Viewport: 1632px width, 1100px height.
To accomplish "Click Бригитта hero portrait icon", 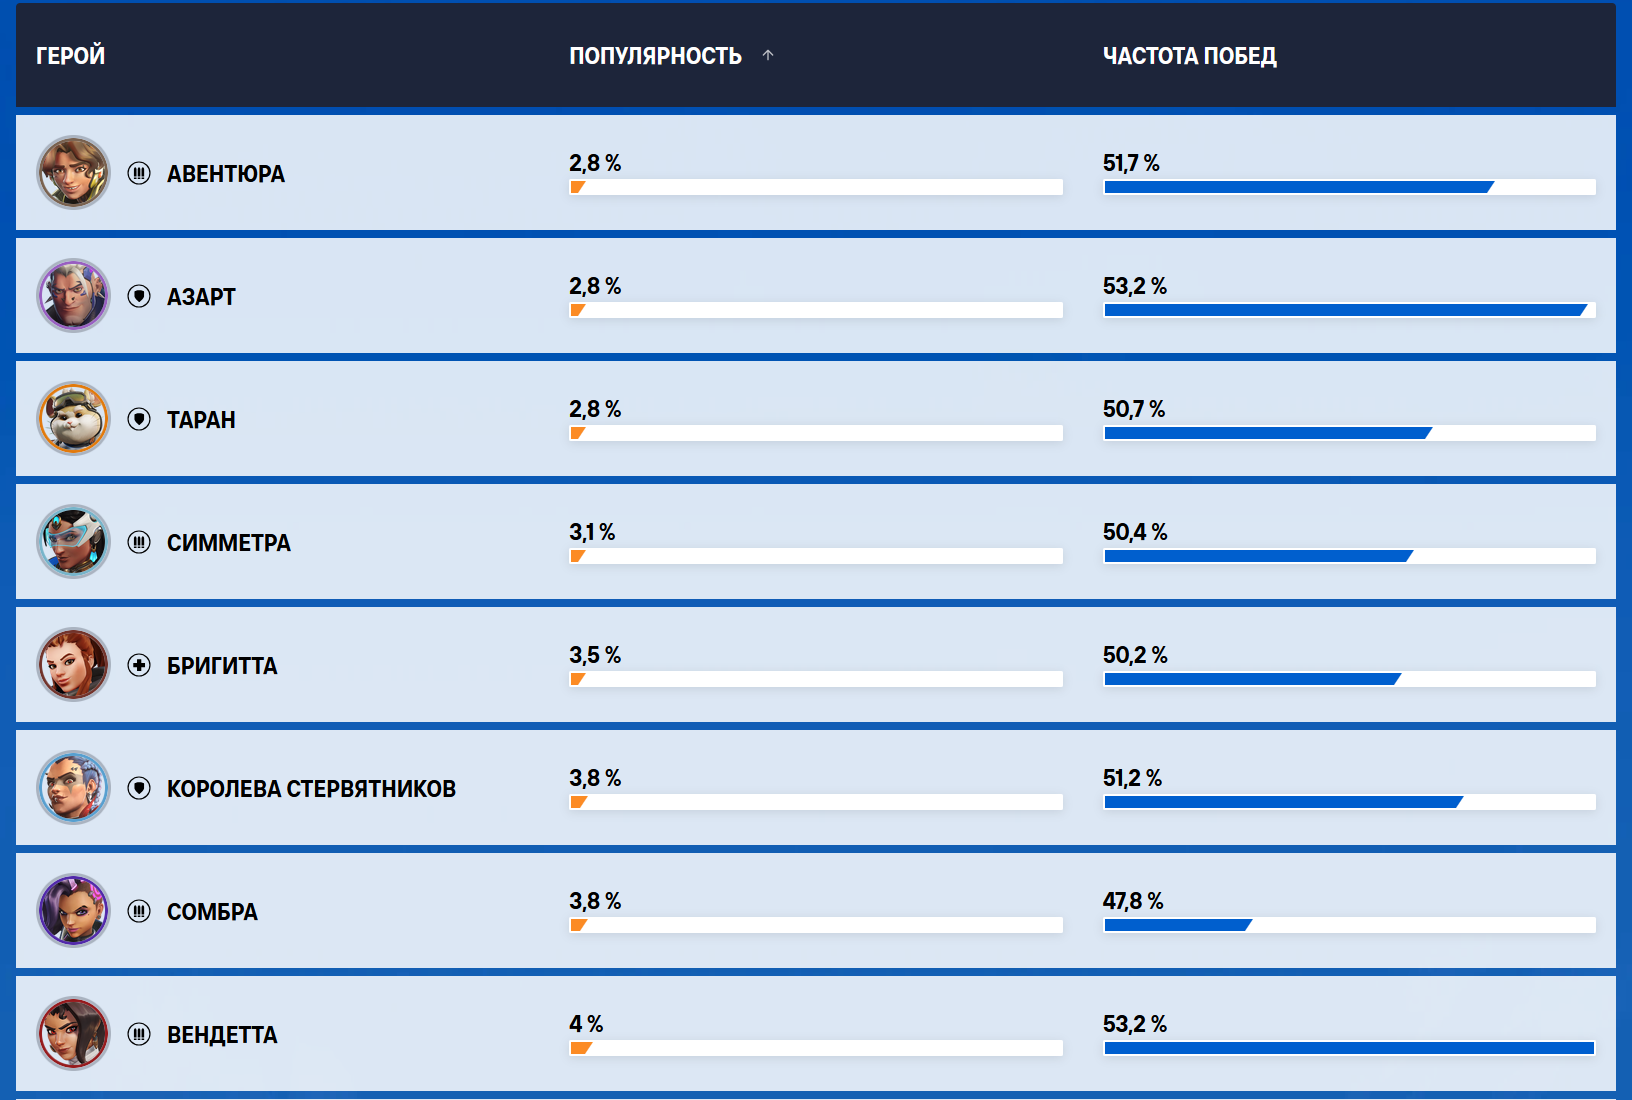I will [73, 665].
